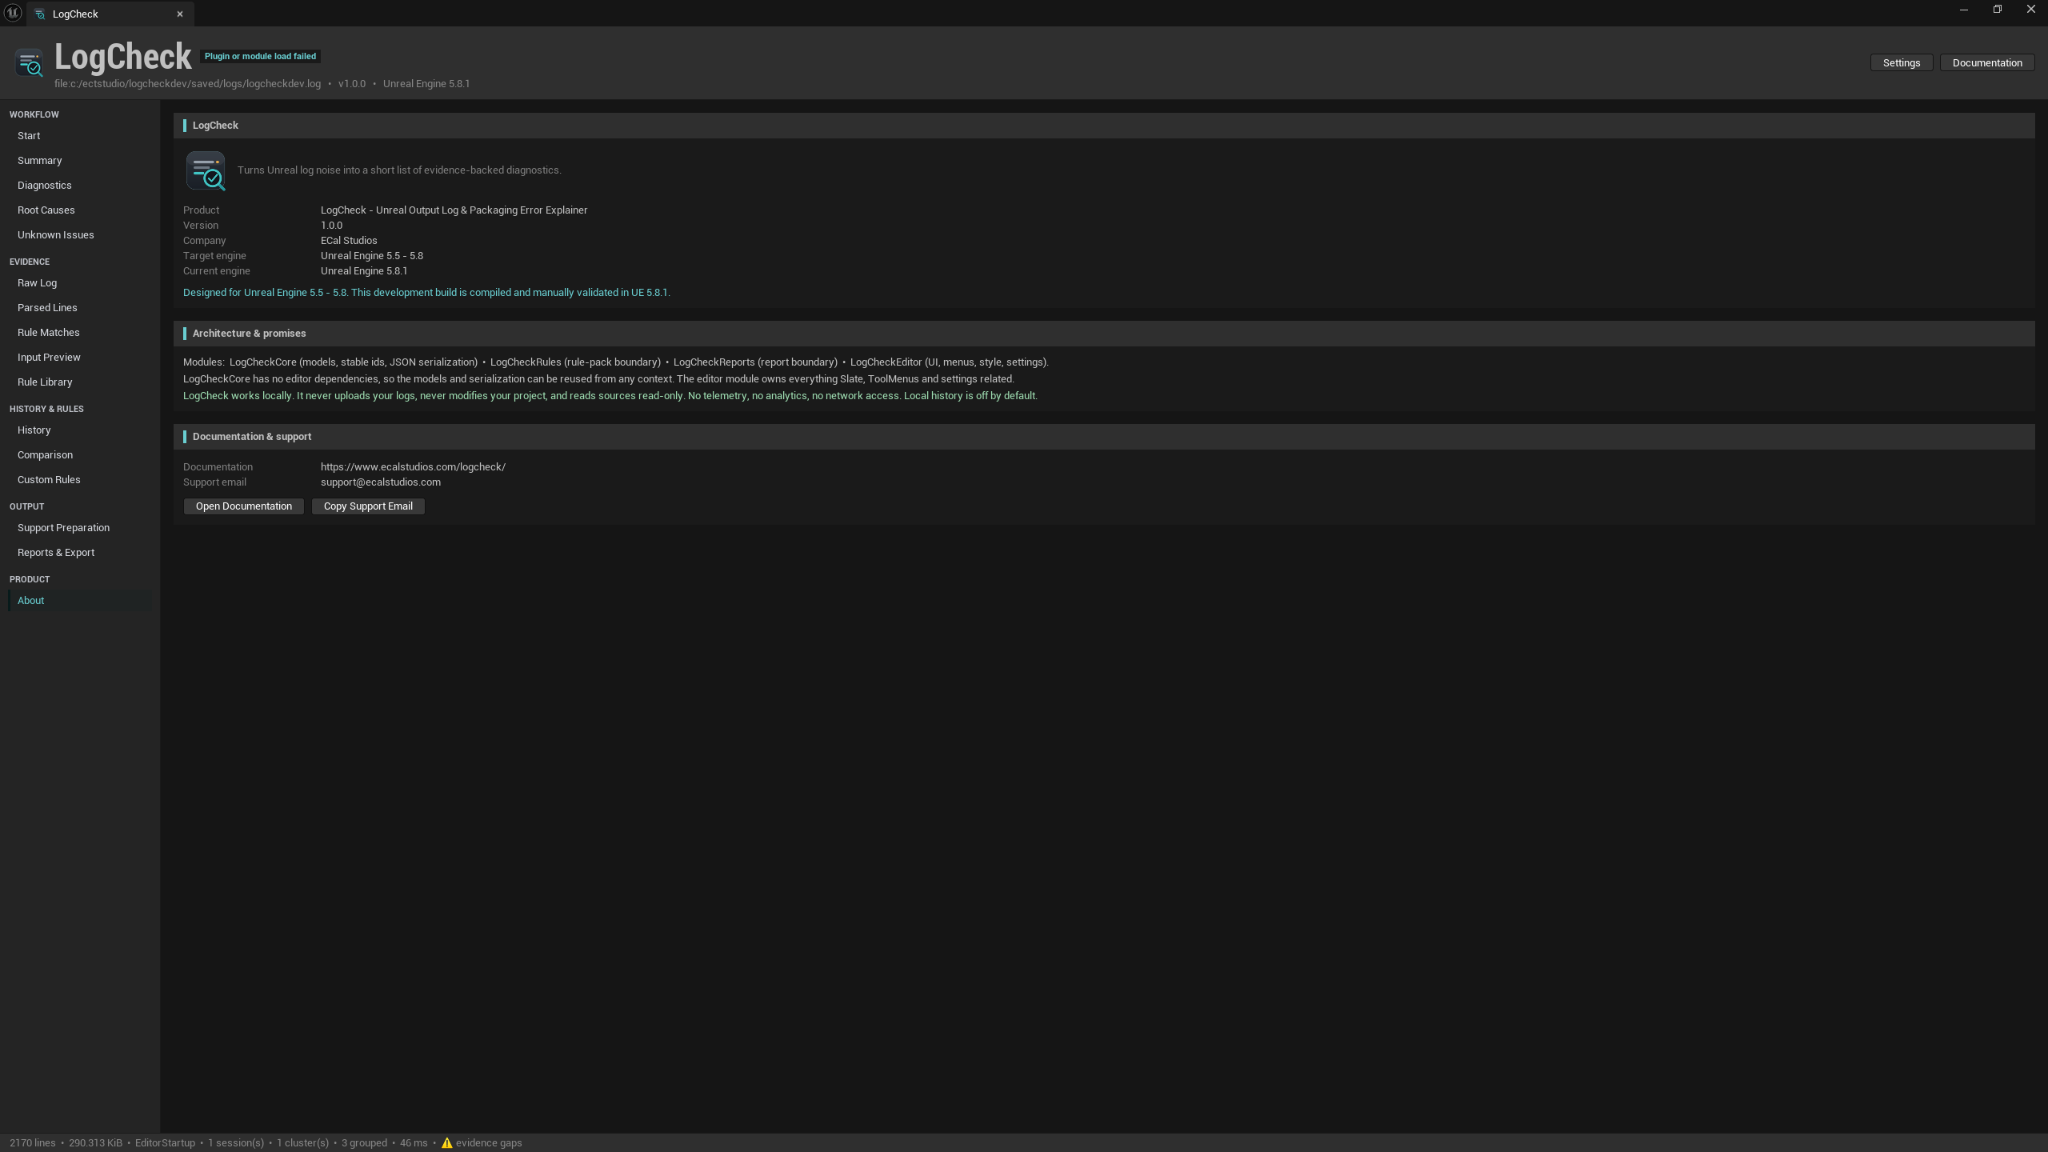Viewport: 2048px width, 1152px height.
Task: Click the 'EditorStartup' status entry
Action: (x=165, y=1143)
